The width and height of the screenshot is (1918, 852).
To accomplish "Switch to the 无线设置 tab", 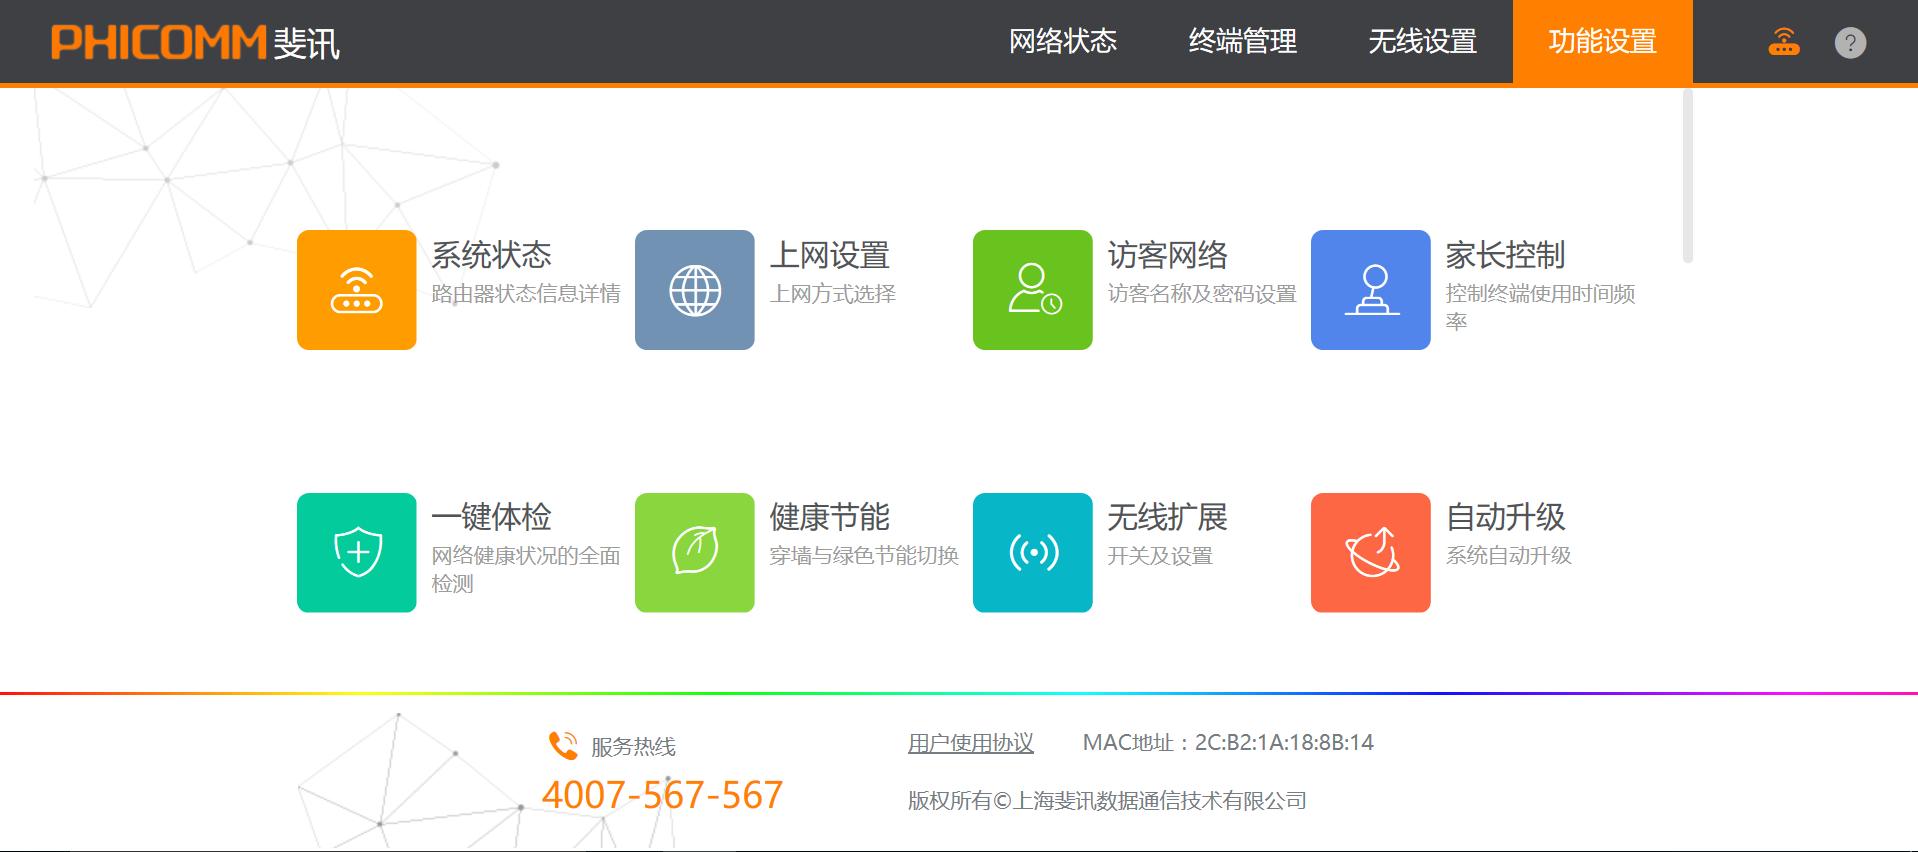I will point(1422,41).
